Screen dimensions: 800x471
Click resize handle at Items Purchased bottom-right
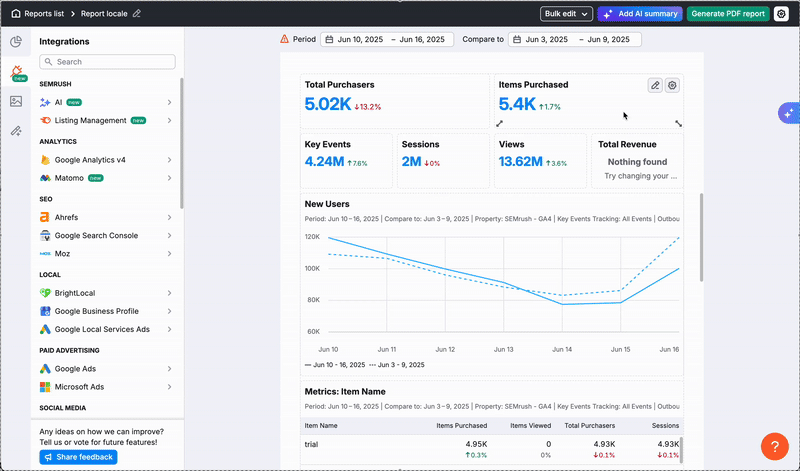[679, 123]
